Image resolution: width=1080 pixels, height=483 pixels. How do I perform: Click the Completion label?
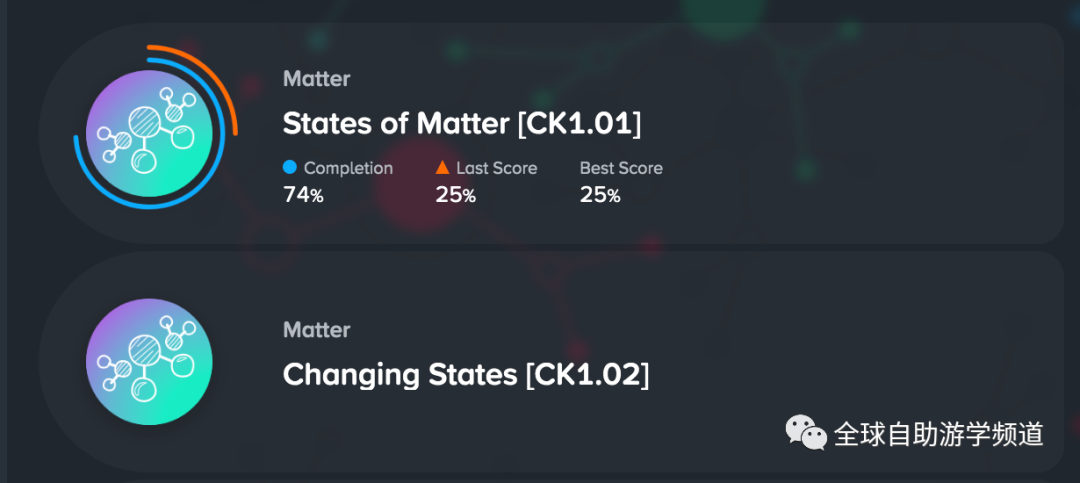point(349,168)
